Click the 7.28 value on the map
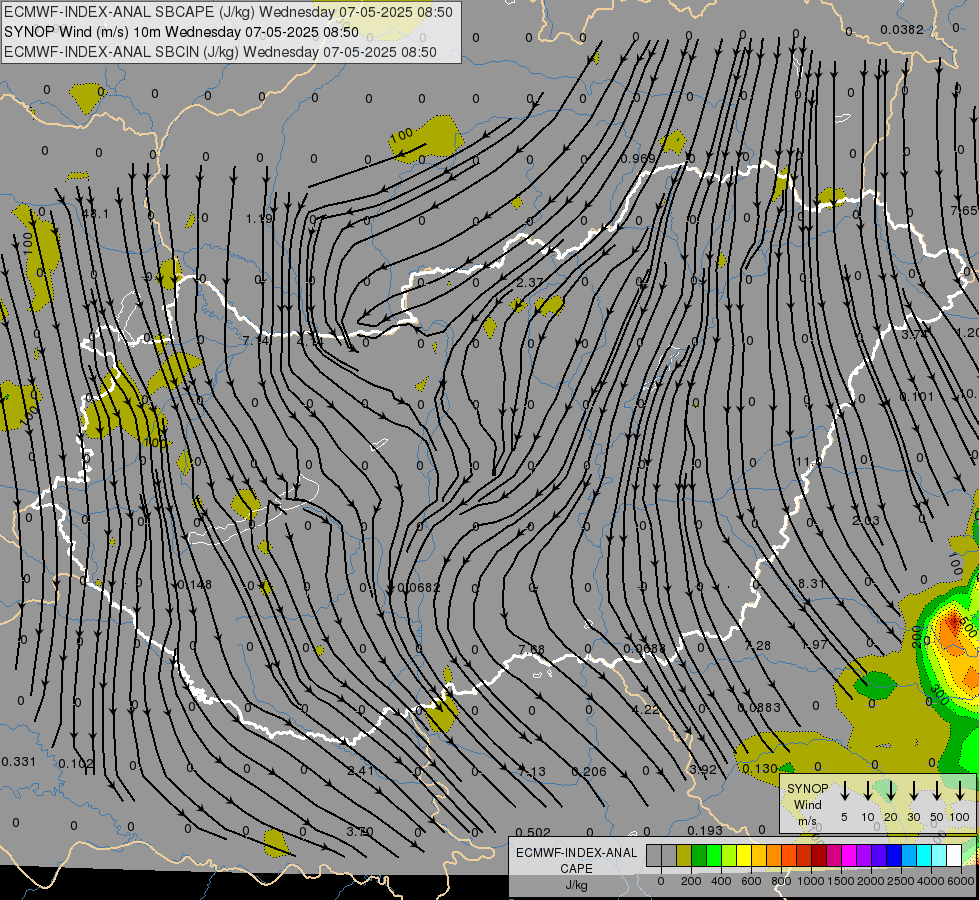Image resolution: width=979 pixels, height=900 pixels. [757, 645]
